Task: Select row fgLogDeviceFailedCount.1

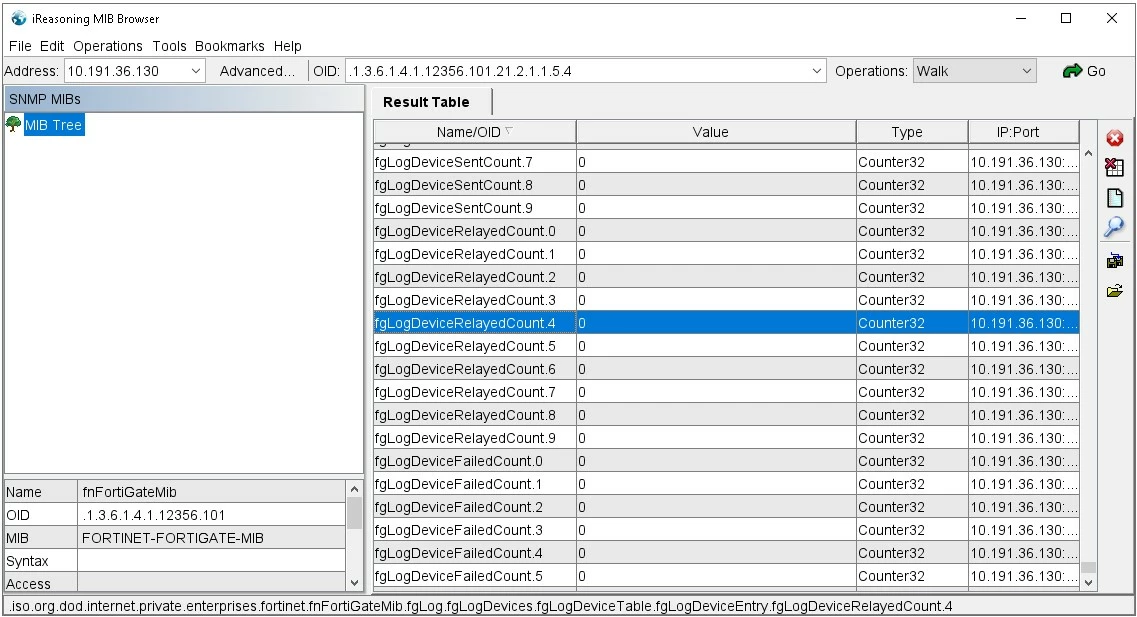Action: (x=726, y=484)
